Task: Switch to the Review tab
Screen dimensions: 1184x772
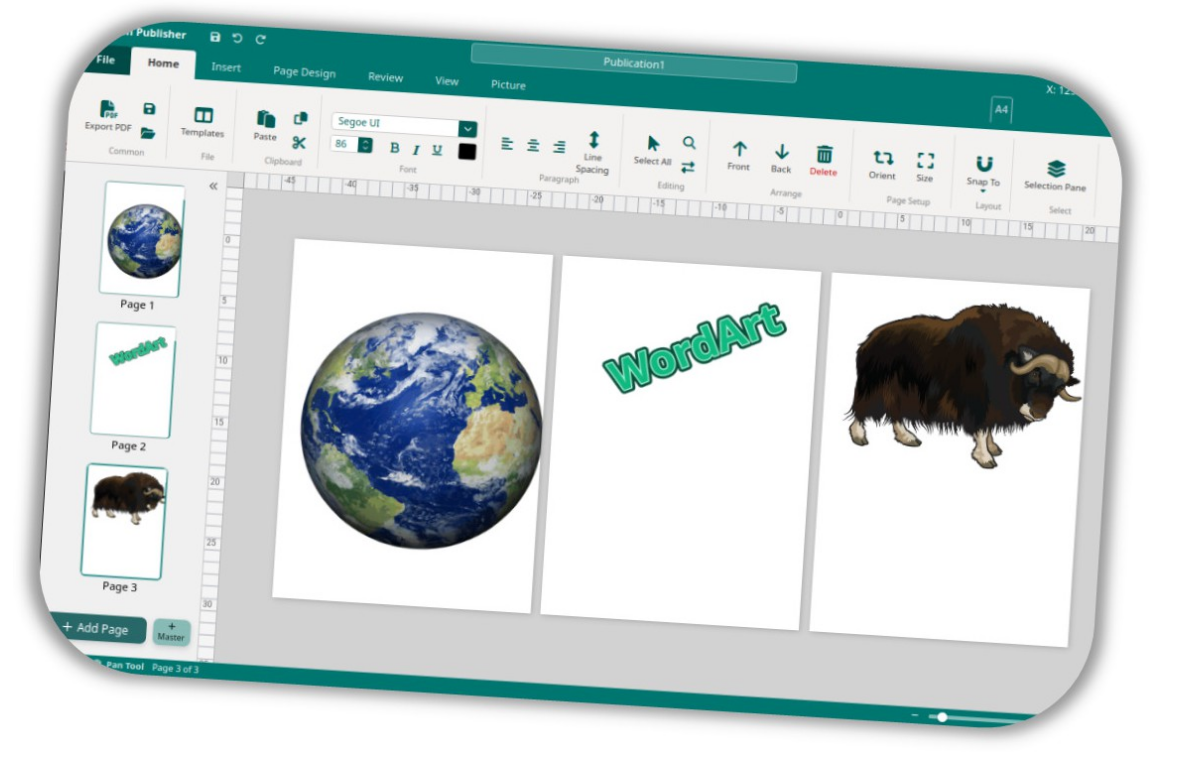Action: pyautogui.click(x=385, y=77)
